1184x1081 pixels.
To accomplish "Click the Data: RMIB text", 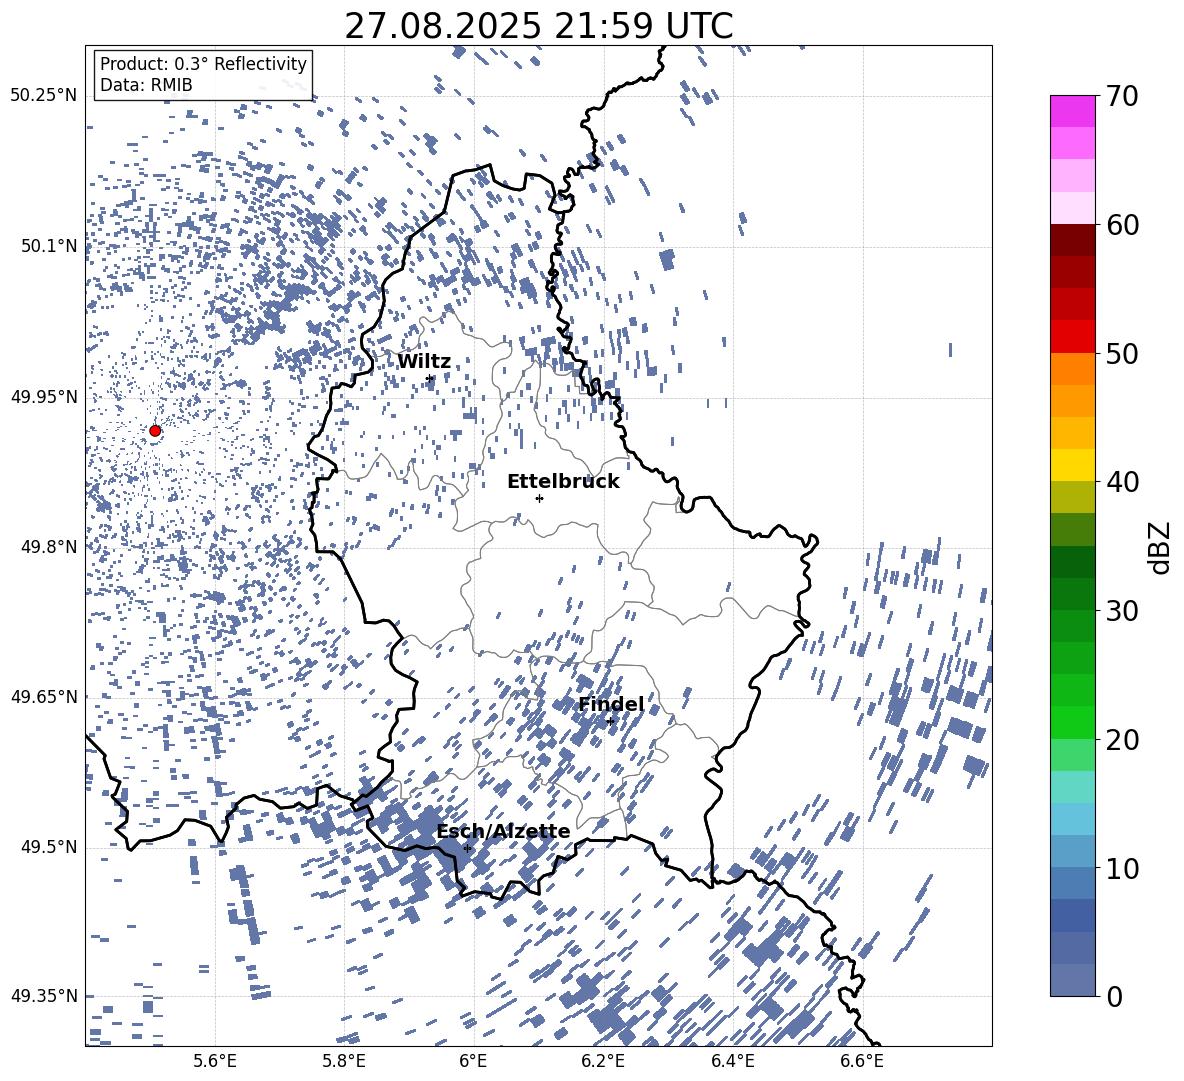I will pyautogui.click(x=146, y=85).
